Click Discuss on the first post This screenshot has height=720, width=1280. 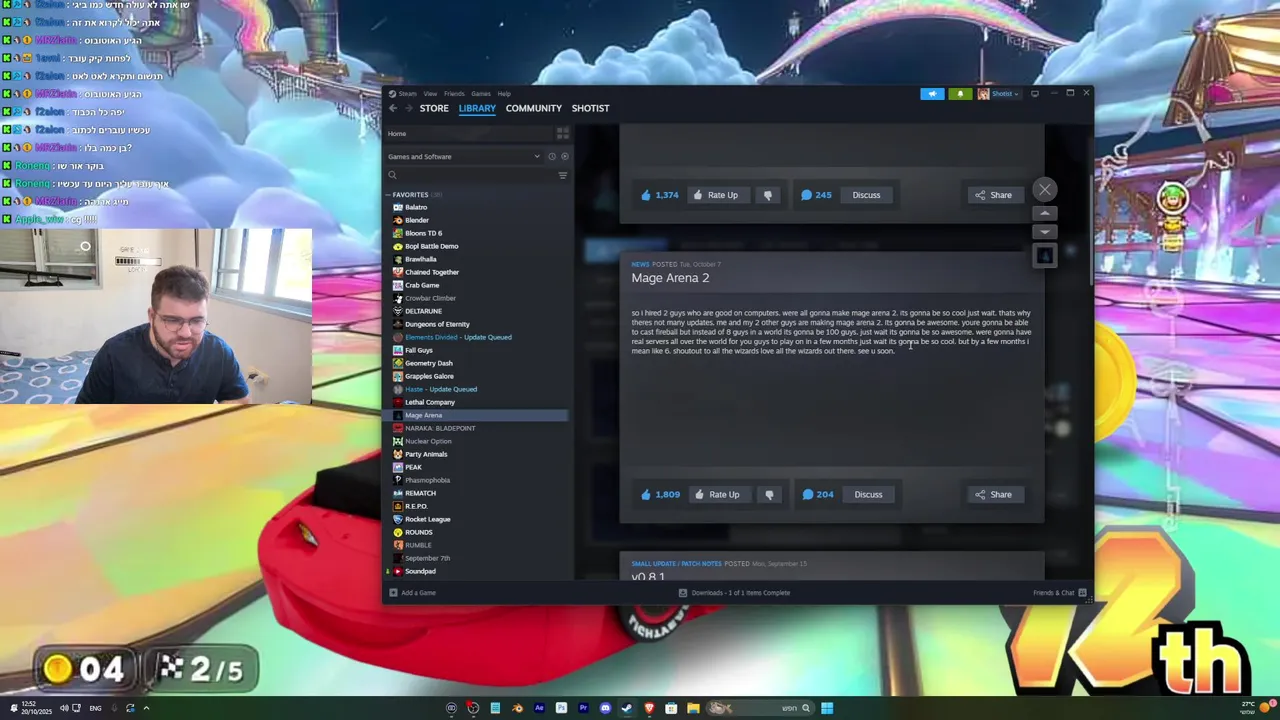point(866,195)
